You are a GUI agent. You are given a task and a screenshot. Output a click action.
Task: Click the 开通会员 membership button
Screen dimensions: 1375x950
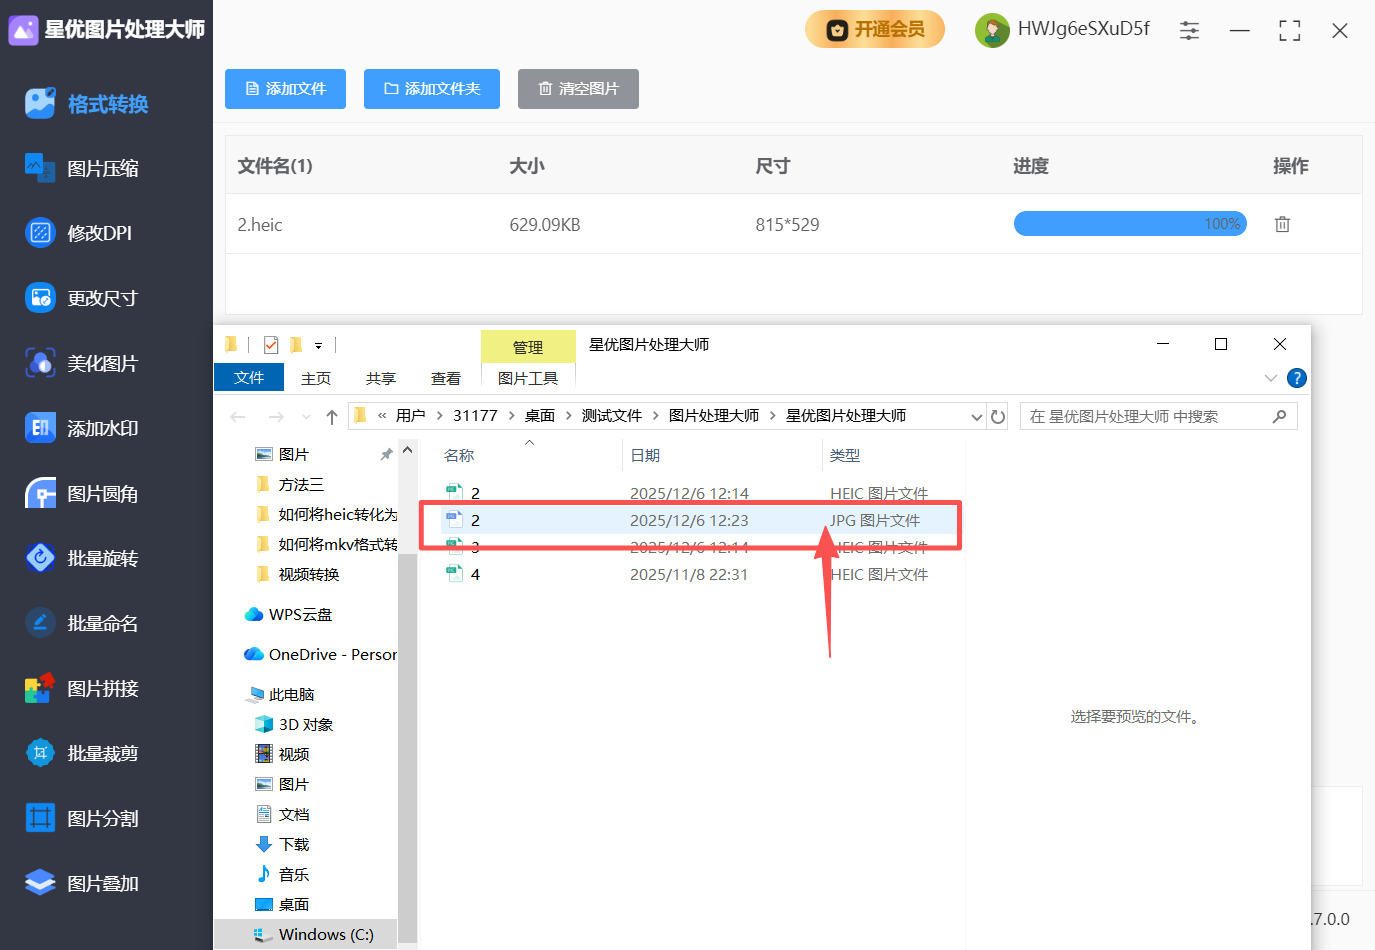[x=874, y=30]
